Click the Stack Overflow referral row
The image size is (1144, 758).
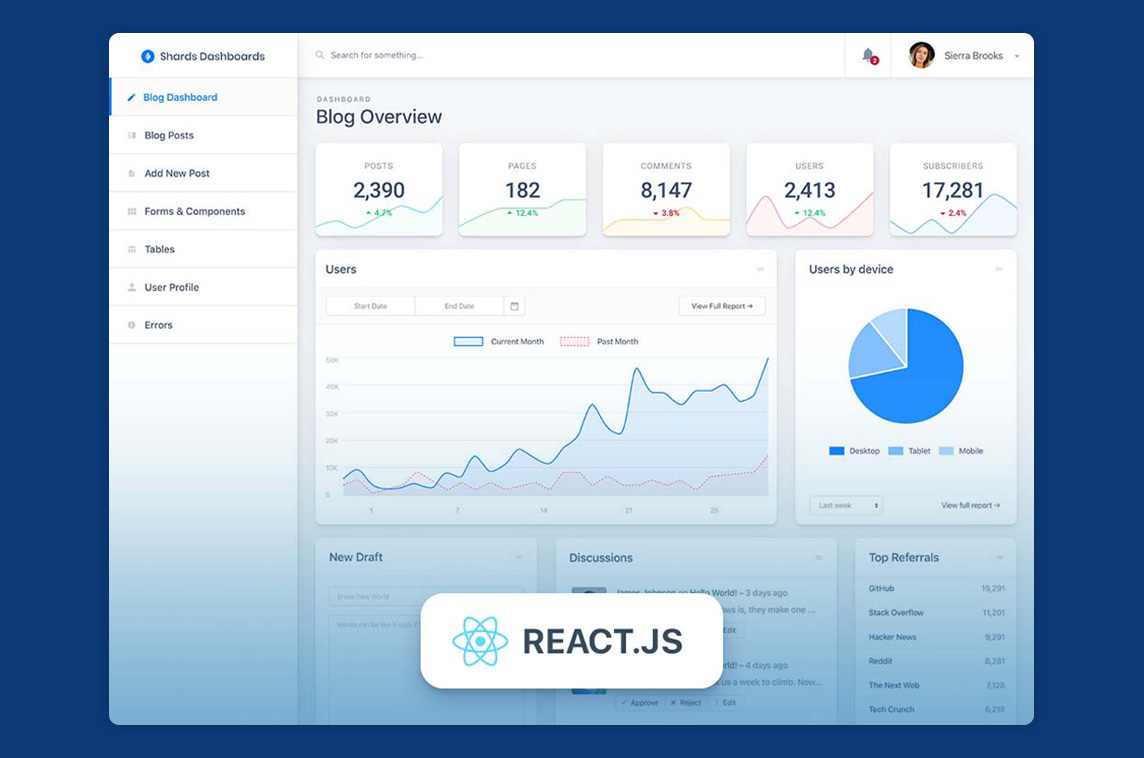(x=936, y=612)
